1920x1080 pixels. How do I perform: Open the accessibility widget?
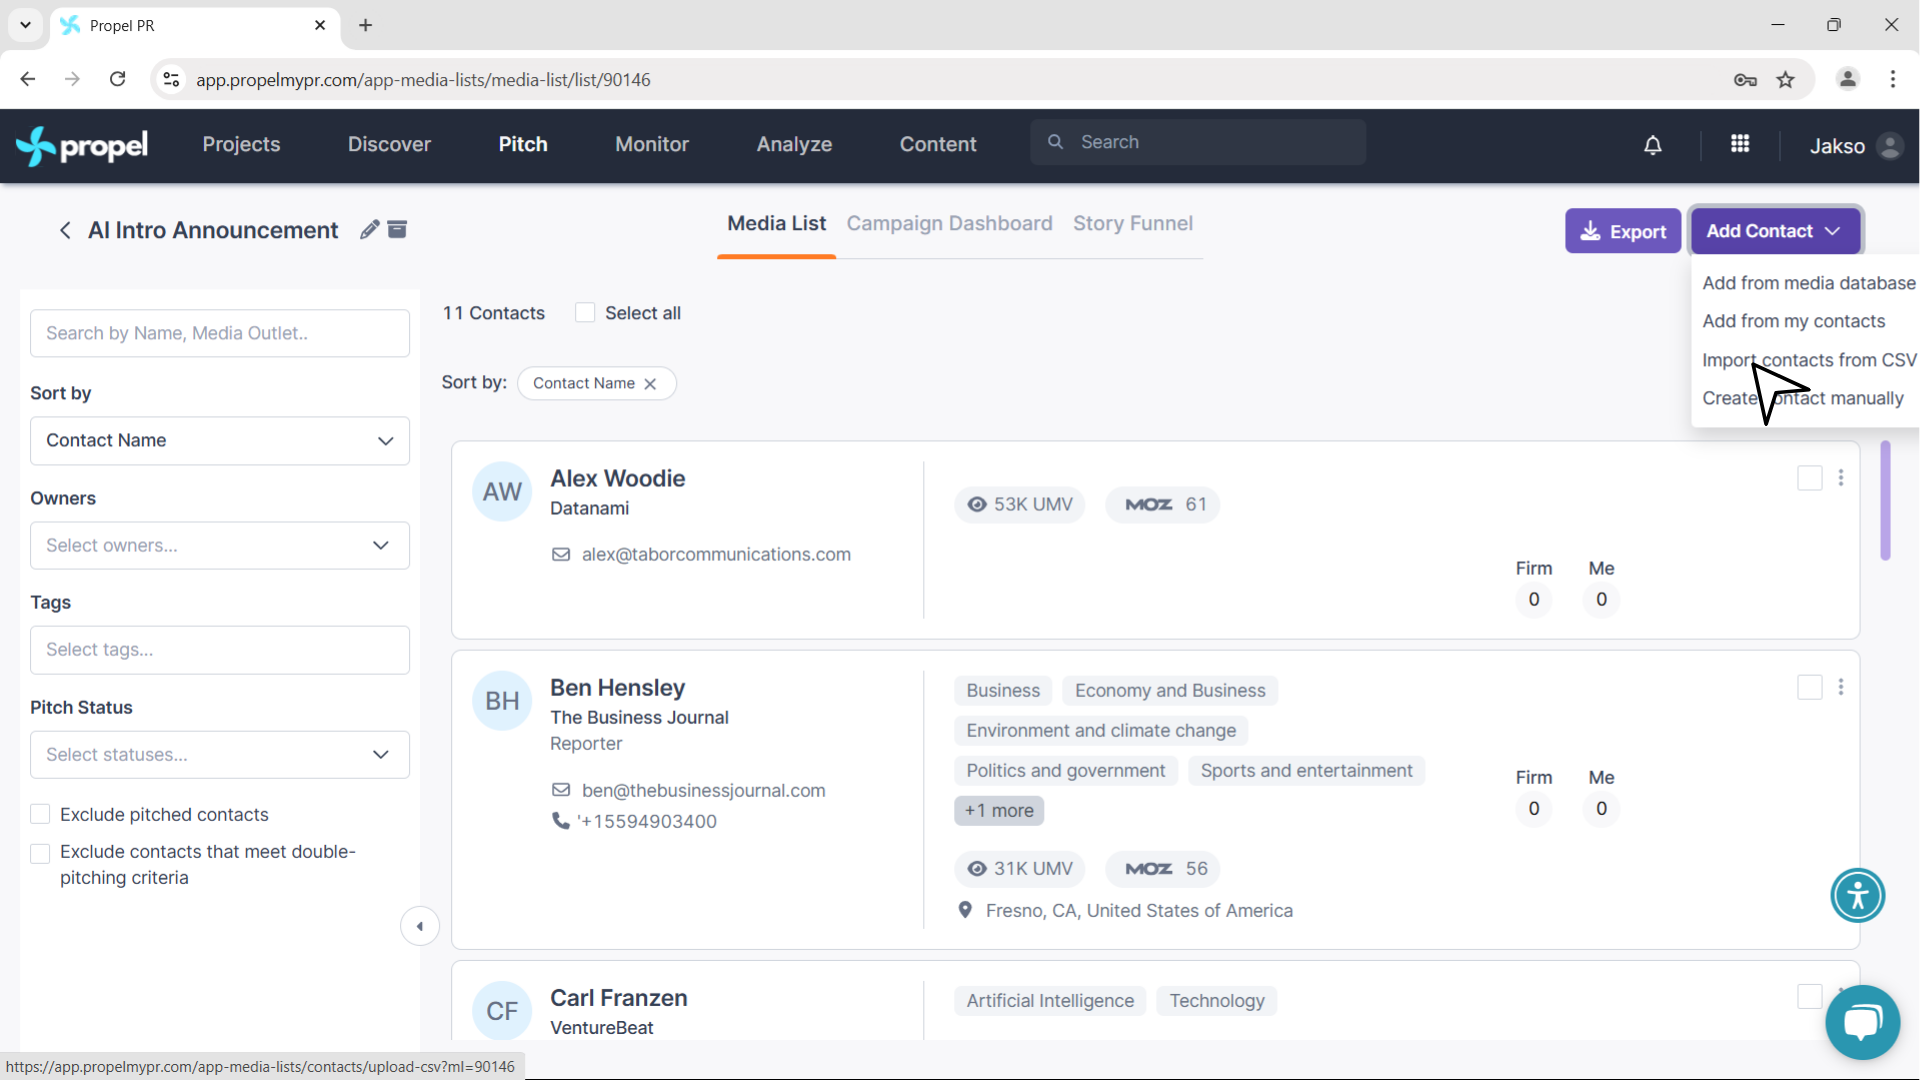[1858, 895]
